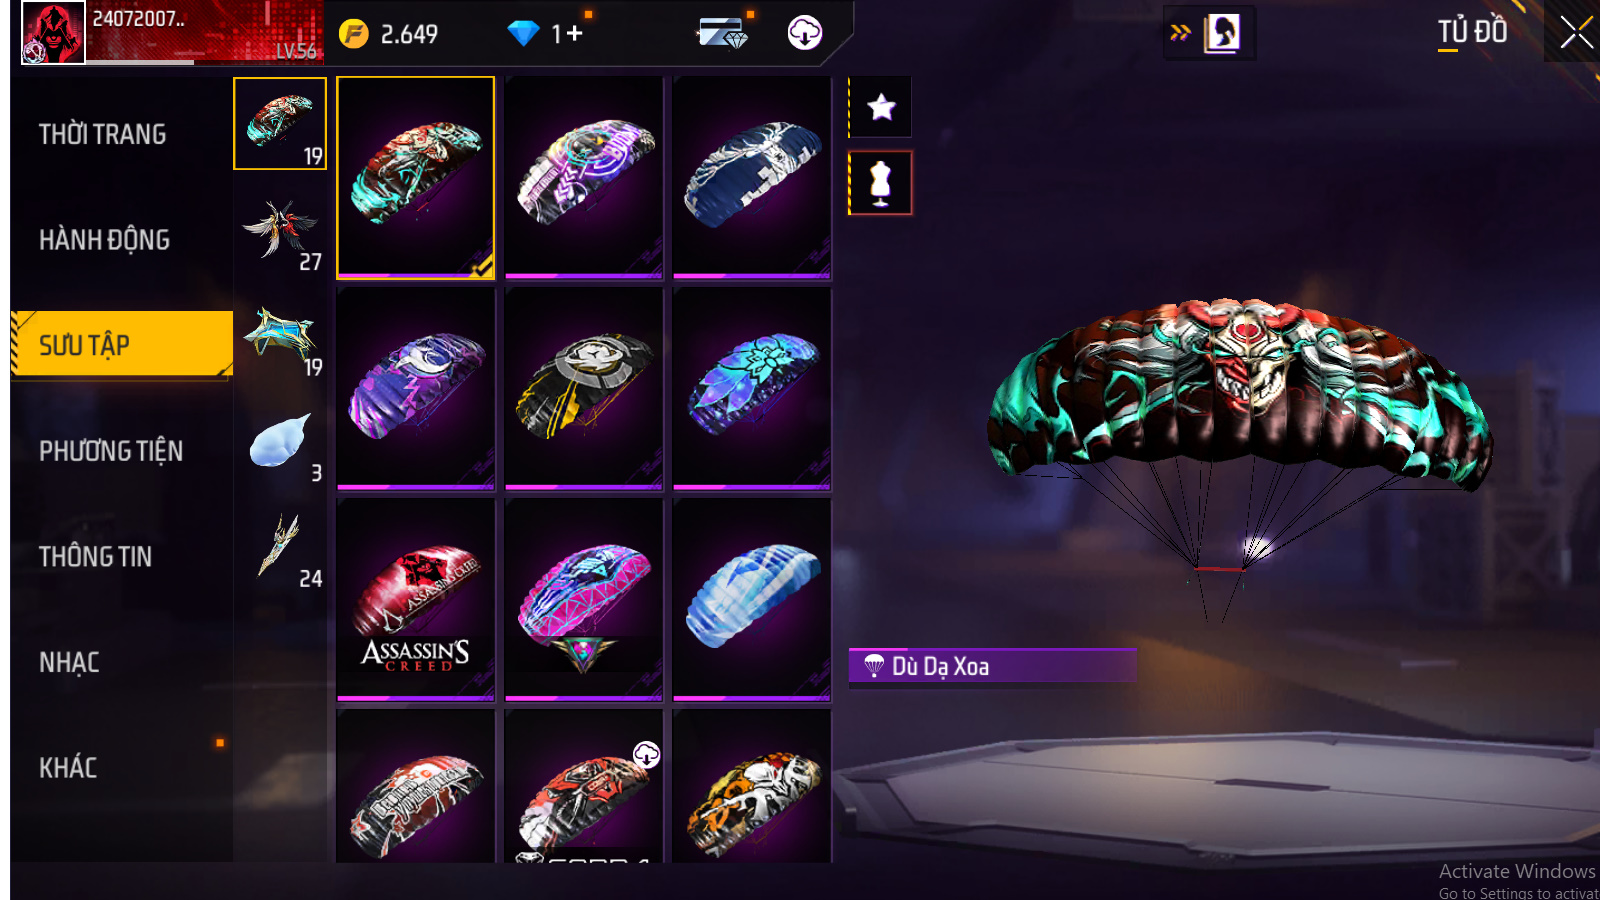Pick the black and yellow parachute skin
This screenshot has width=1600, height=900.
click(x=584, y=388)
